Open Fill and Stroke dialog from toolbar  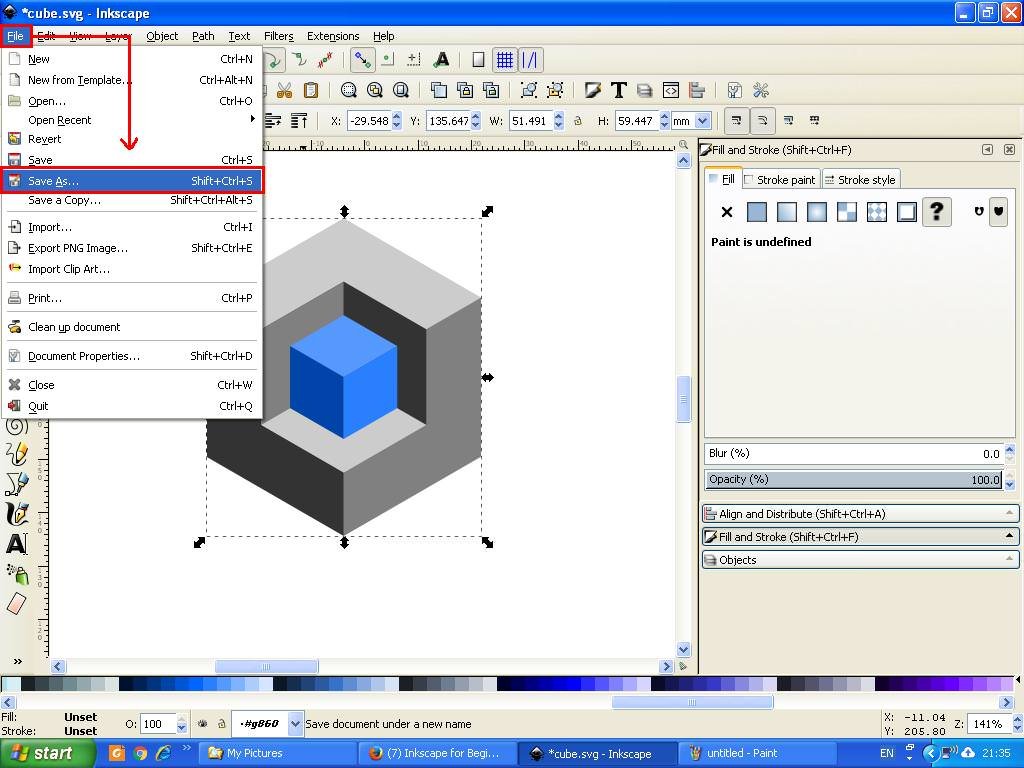[x=592, y=90]
